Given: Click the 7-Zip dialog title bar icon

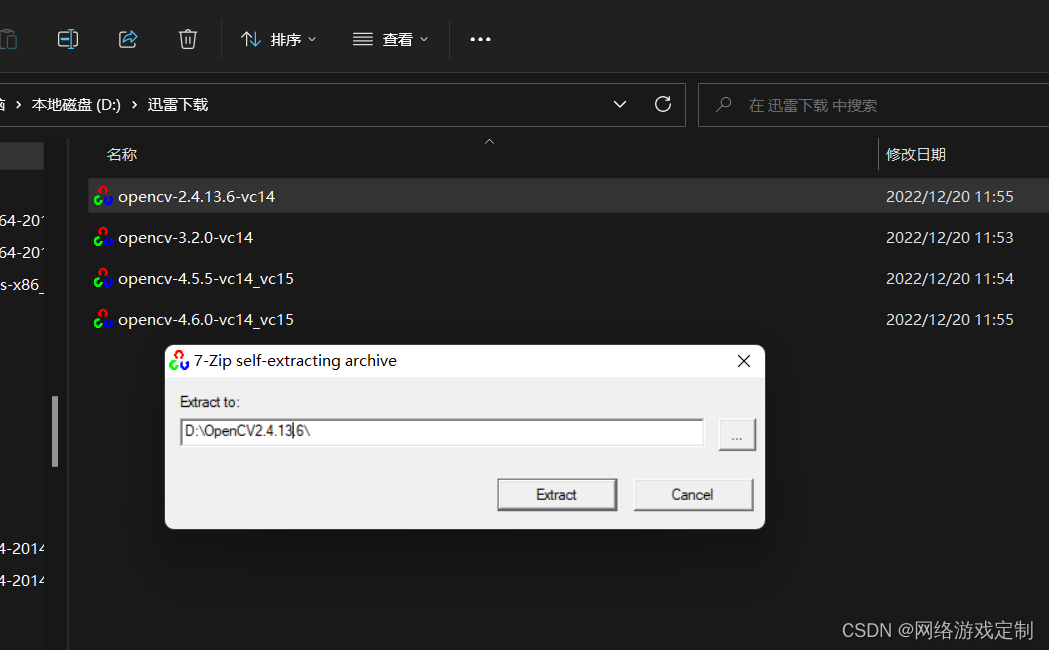Looking at the screenshot, I should [x=179, y=360].
